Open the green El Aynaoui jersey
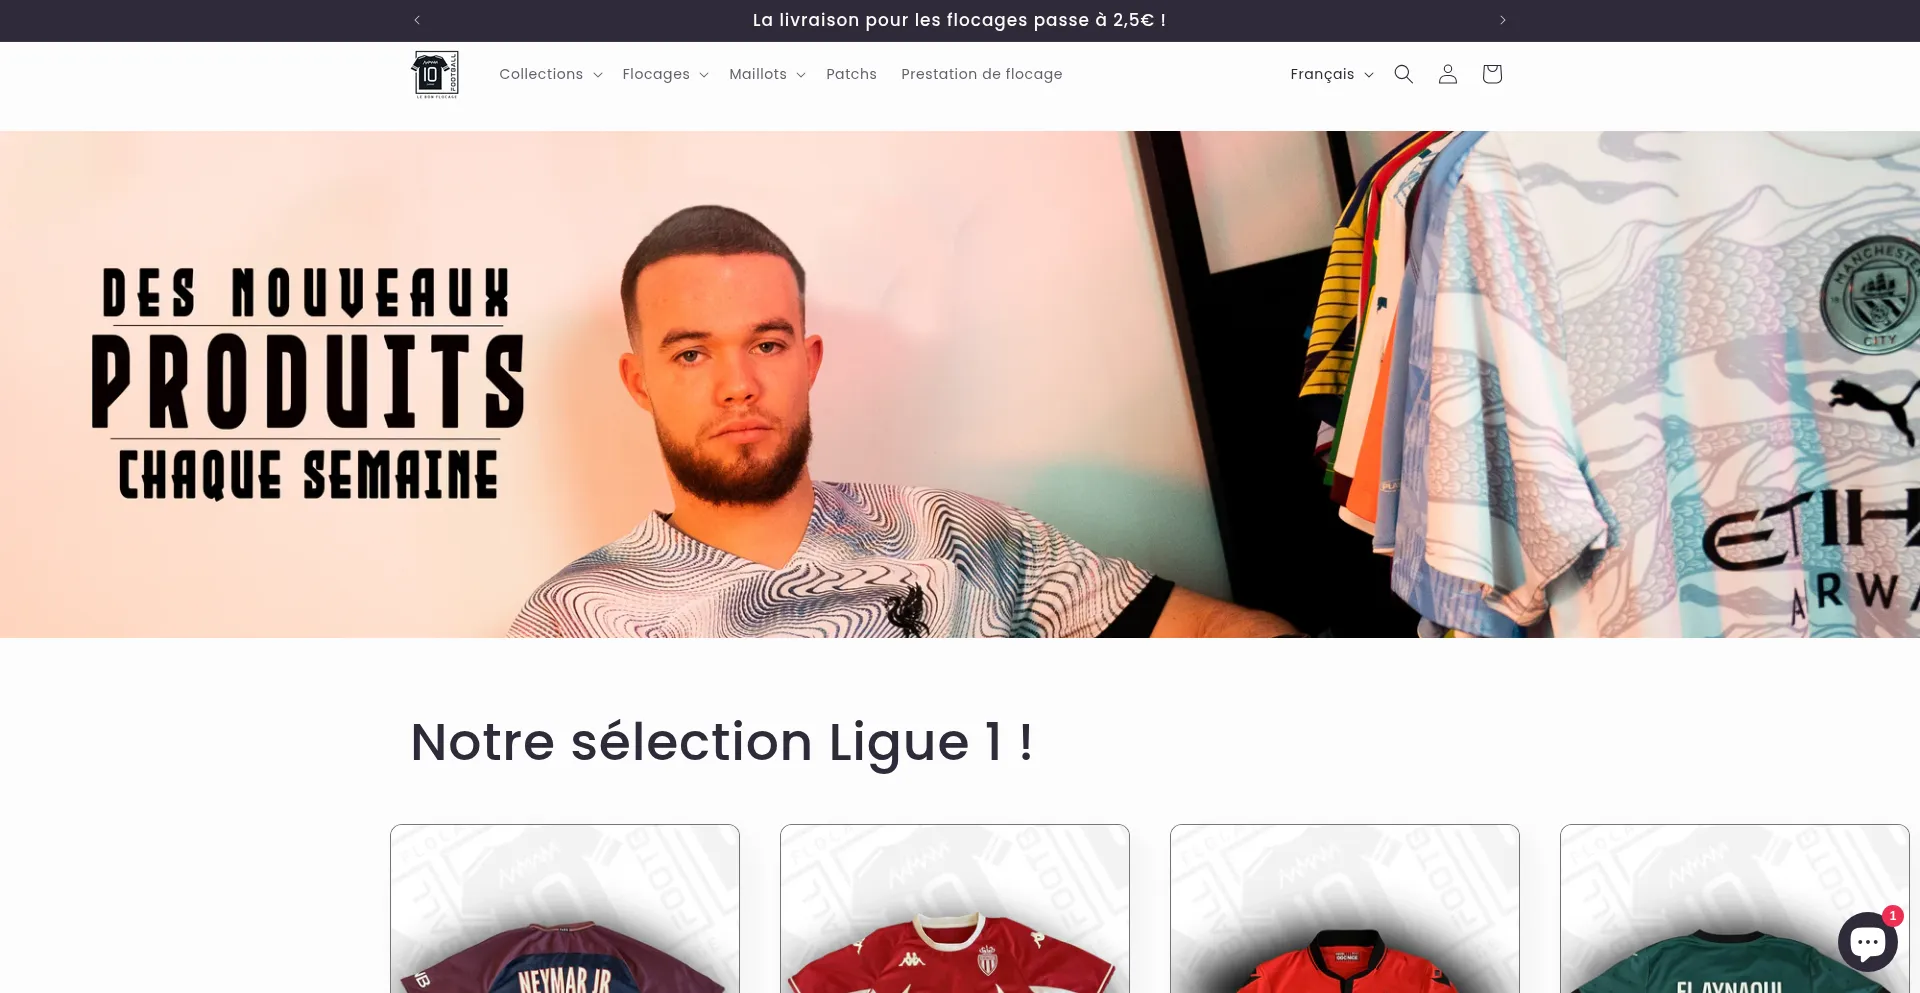The width and height of the screenshot is (1920, 993). click(x=1735, y=909)
